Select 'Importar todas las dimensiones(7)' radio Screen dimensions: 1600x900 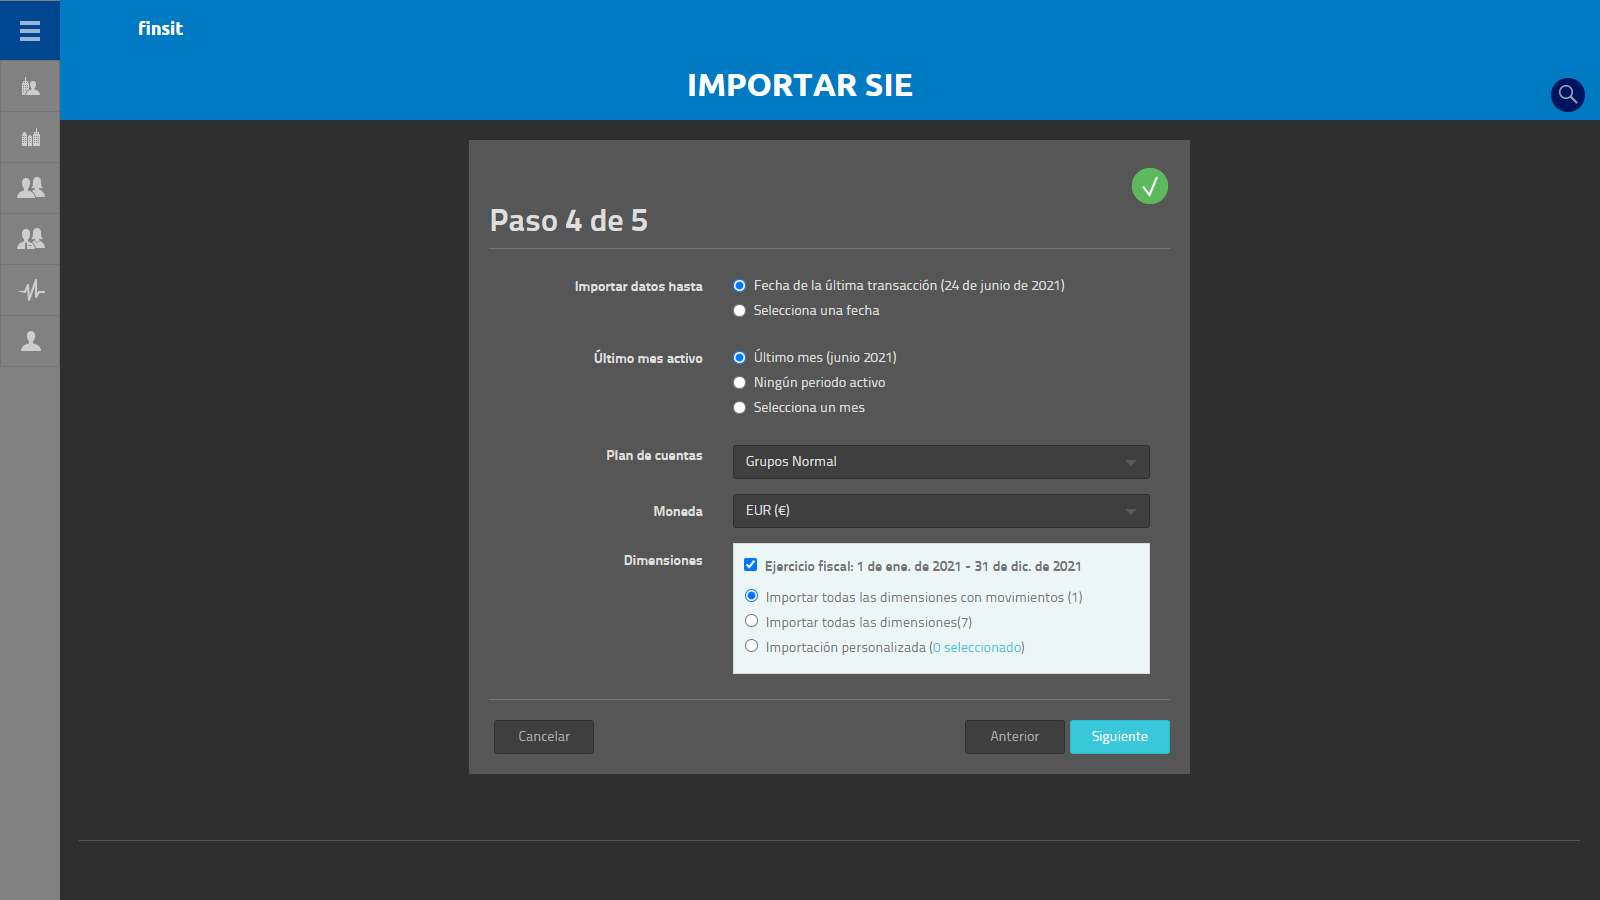pyautogui.click(x=752, y=621)
